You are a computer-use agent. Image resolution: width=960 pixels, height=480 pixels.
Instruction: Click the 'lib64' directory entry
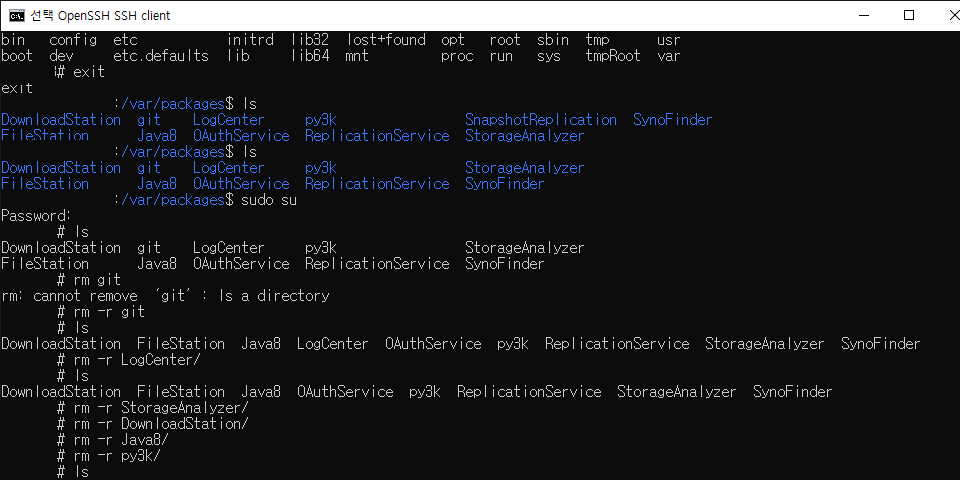(310, 56)
